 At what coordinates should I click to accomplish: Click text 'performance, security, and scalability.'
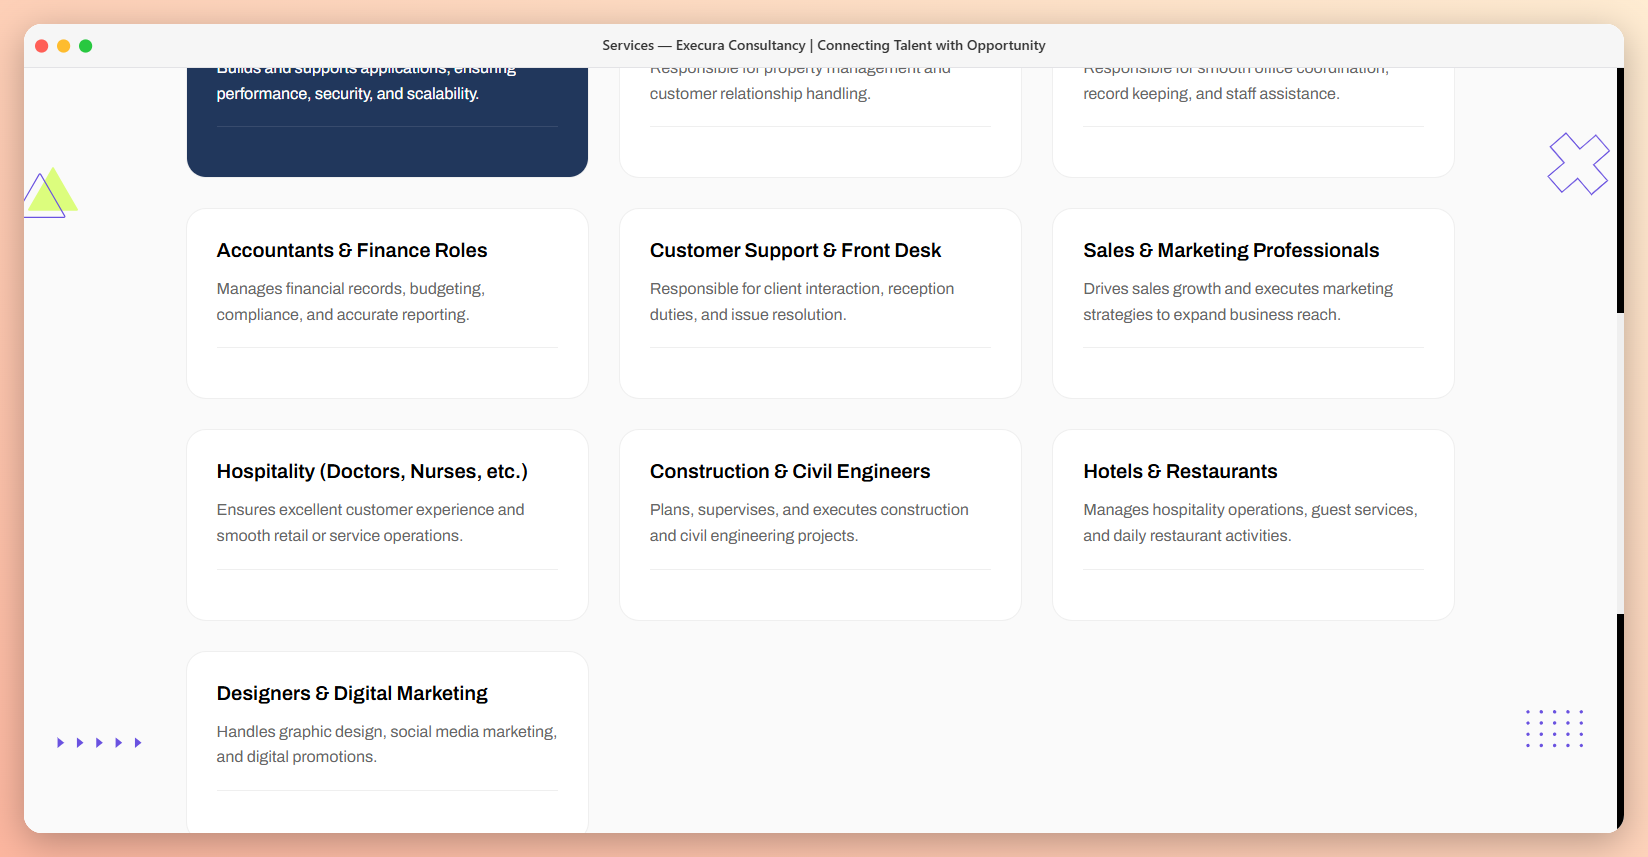348,94
